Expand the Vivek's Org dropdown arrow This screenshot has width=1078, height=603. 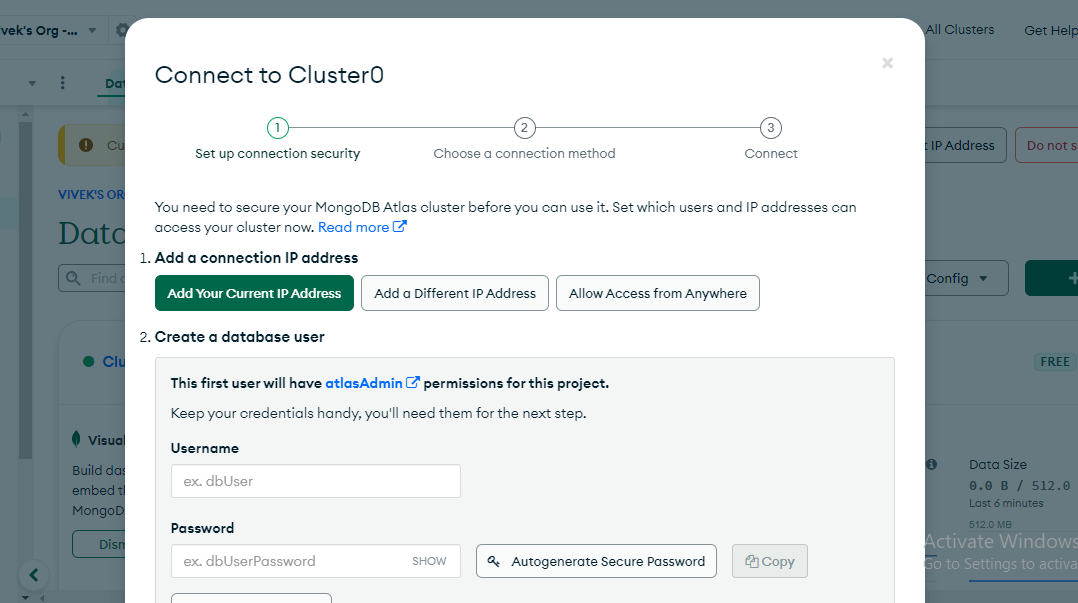pyautogui.click(x=92, y=30)
